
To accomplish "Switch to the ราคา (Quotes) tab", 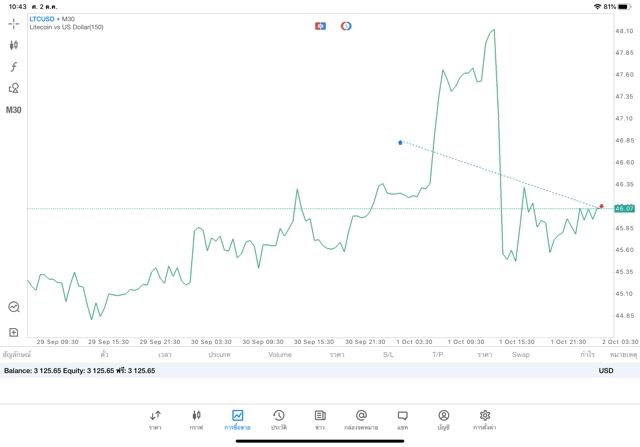I will coord(155,419).
